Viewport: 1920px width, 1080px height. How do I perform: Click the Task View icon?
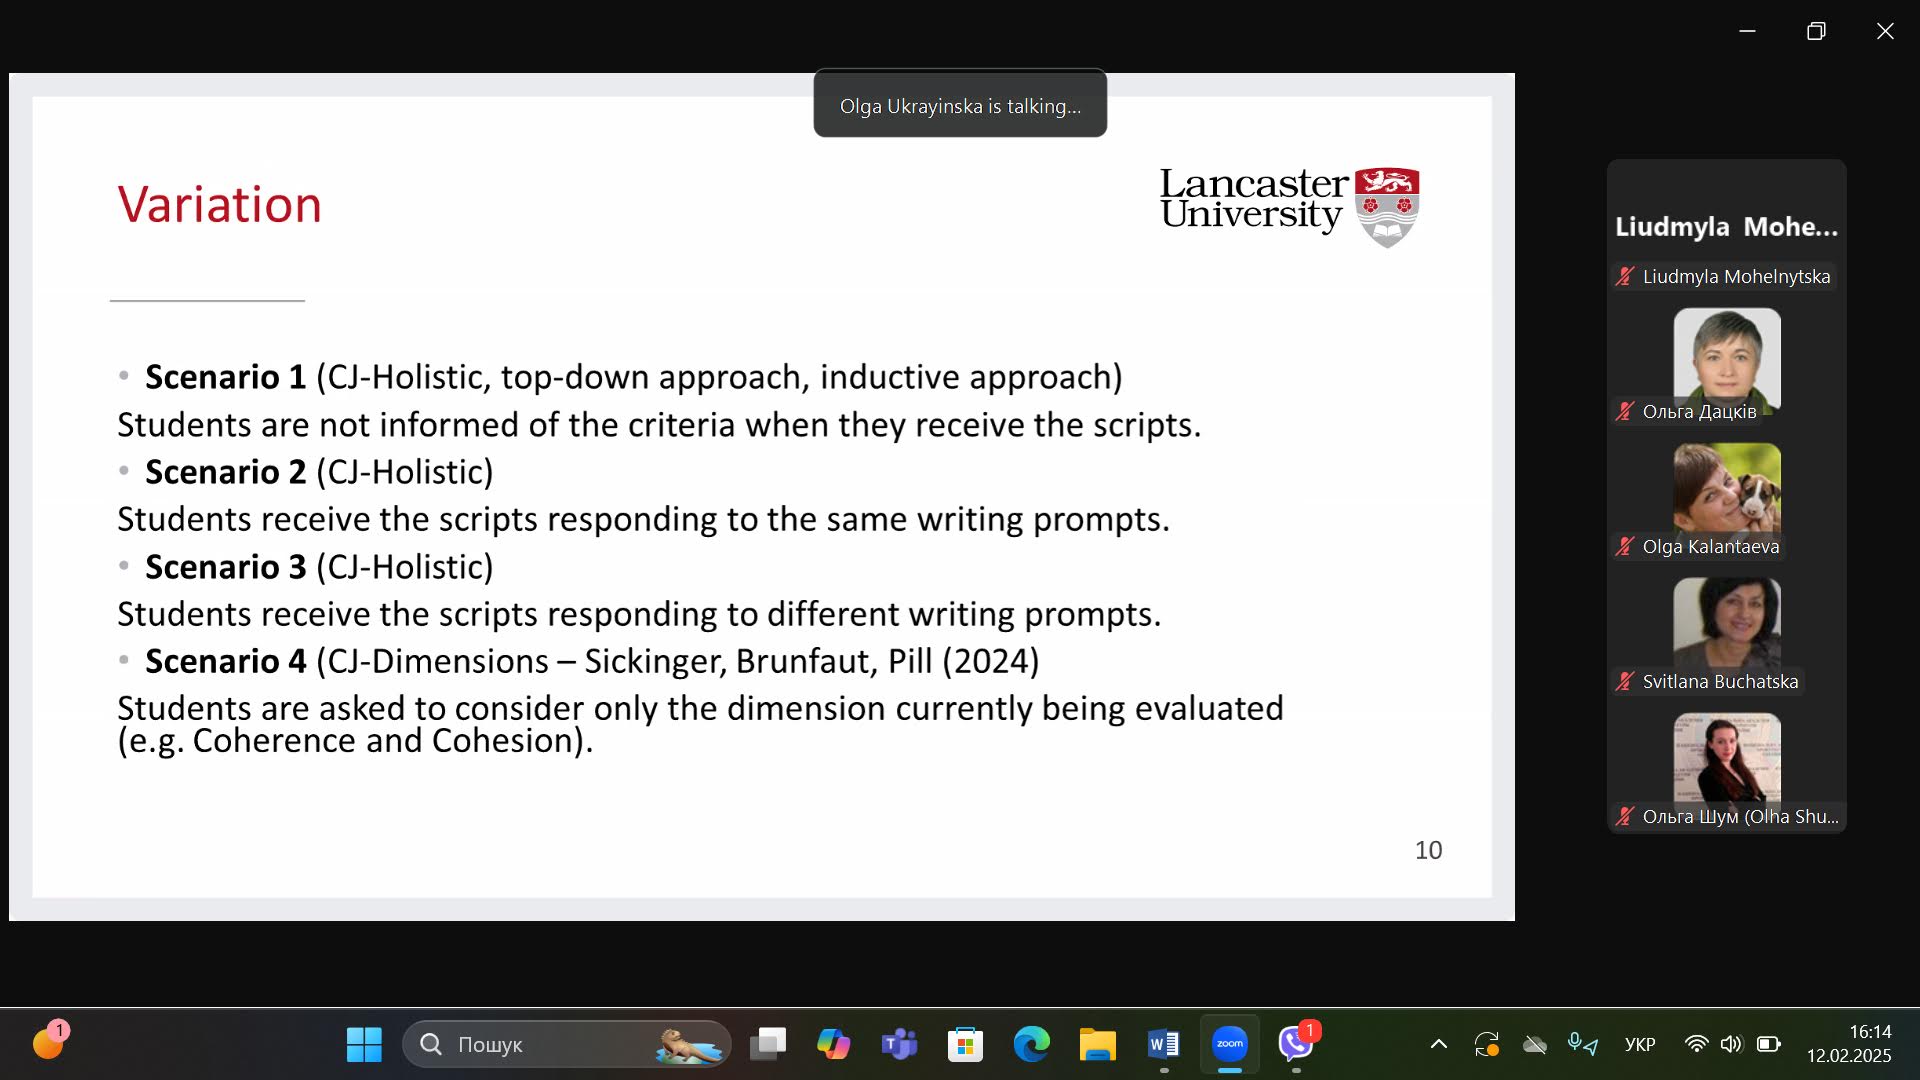[x=768, y=1044]
